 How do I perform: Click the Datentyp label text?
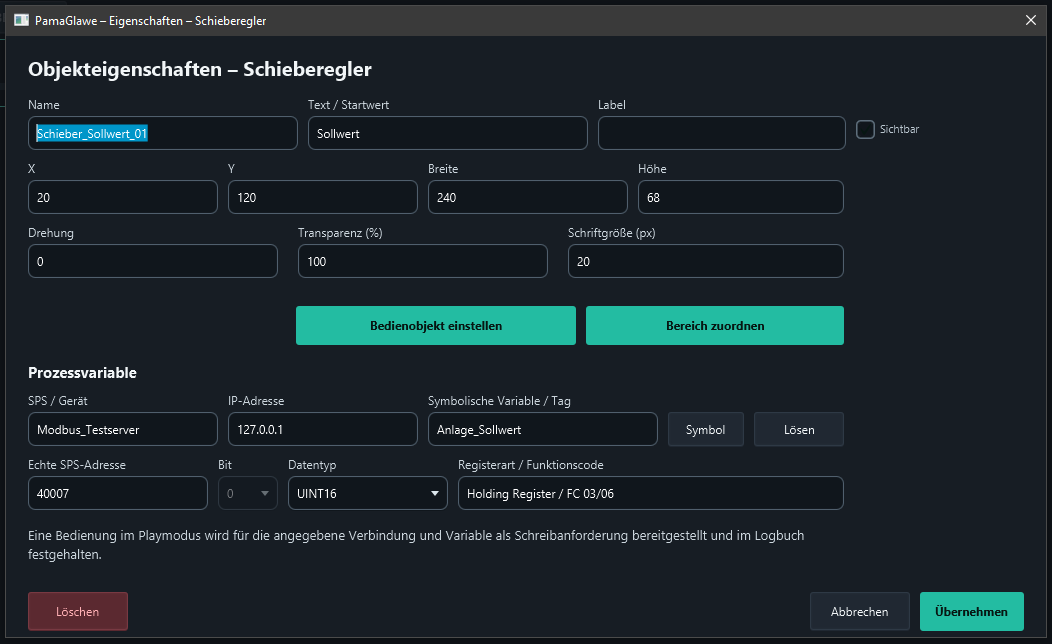[x=312, y=465]
